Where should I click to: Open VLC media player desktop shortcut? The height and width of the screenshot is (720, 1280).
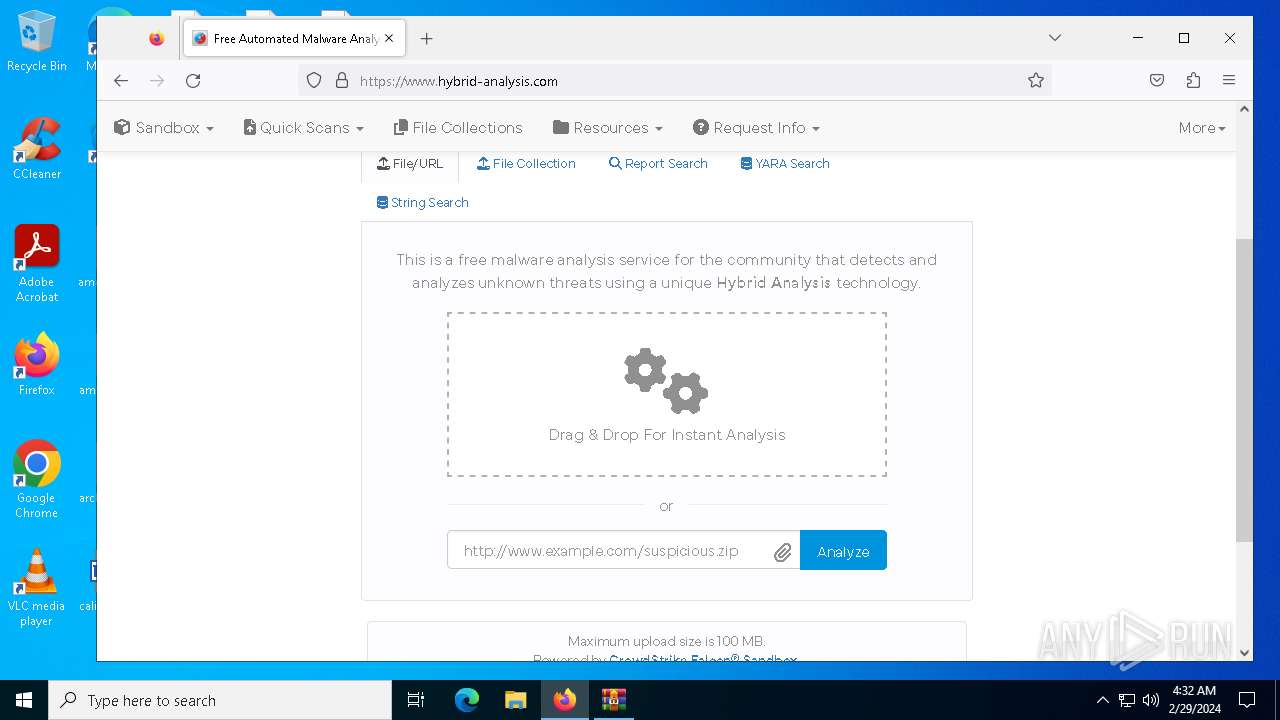point(37,588)
